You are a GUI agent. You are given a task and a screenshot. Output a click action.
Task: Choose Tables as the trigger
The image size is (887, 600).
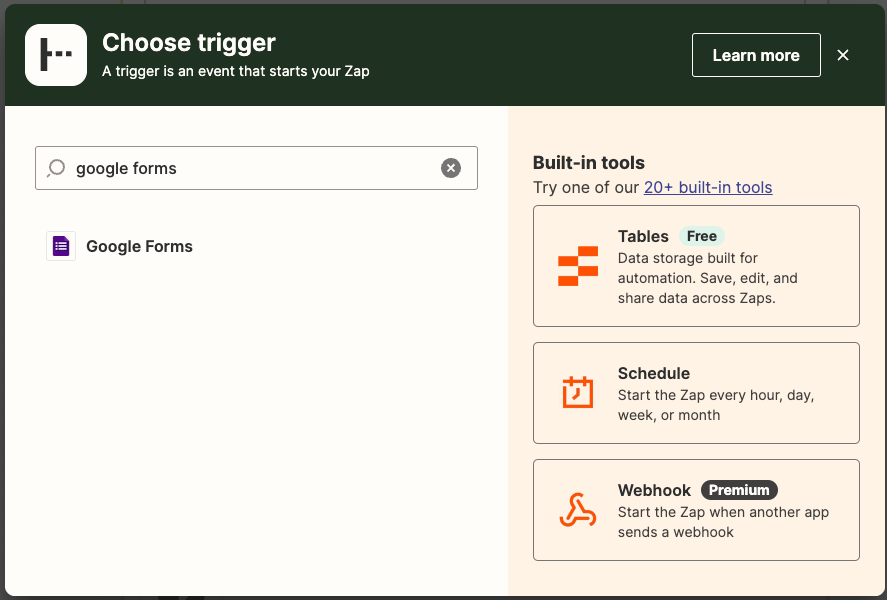pos(696,266)
